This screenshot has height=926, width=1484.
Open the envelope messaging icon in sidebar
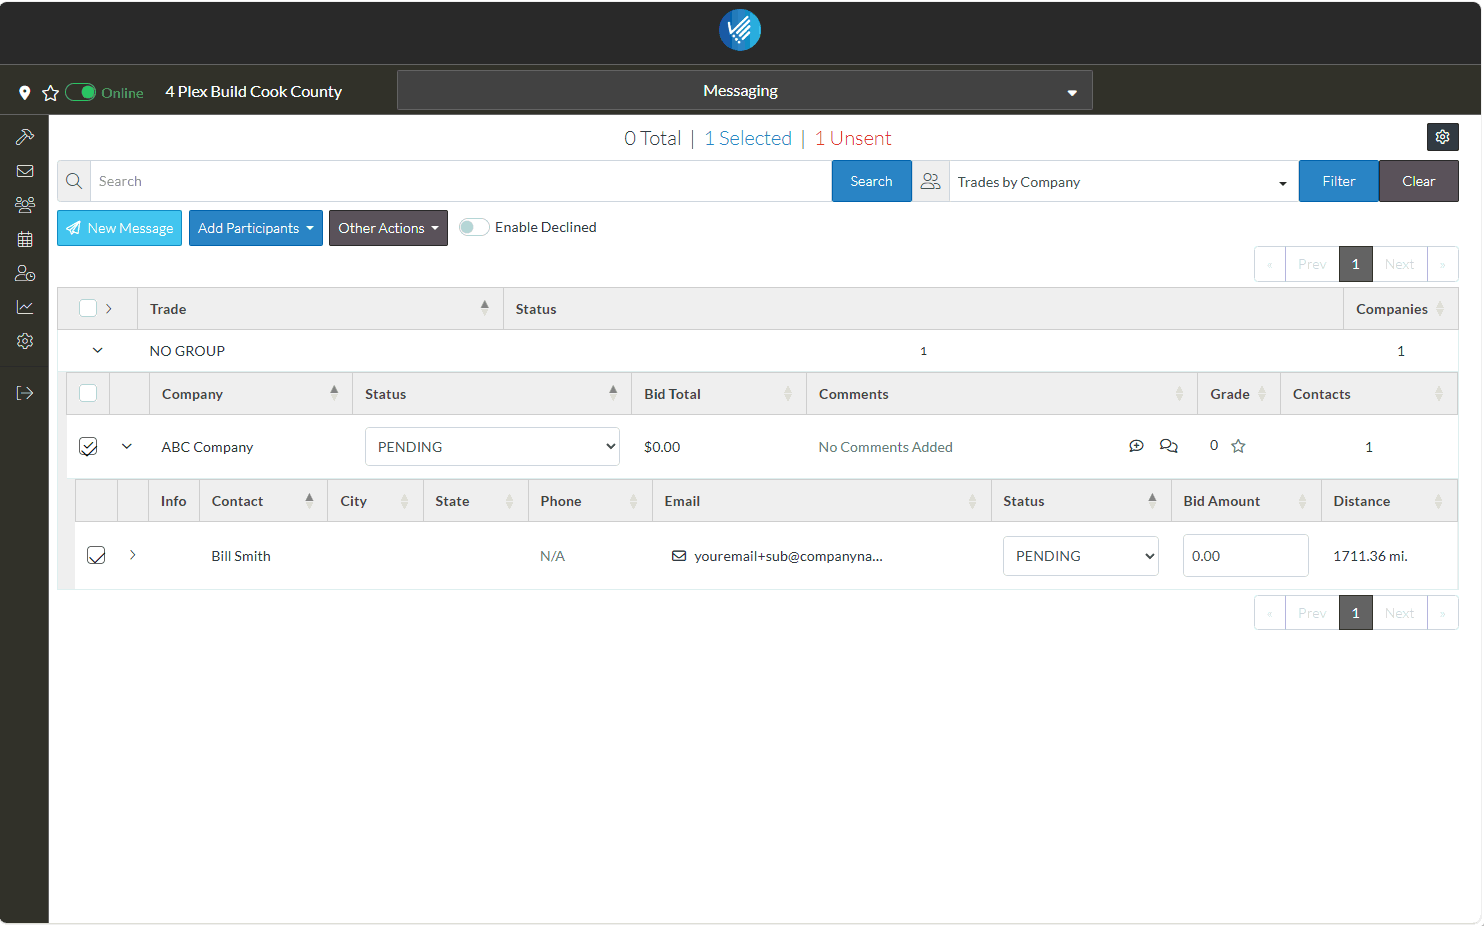point(25,171)
